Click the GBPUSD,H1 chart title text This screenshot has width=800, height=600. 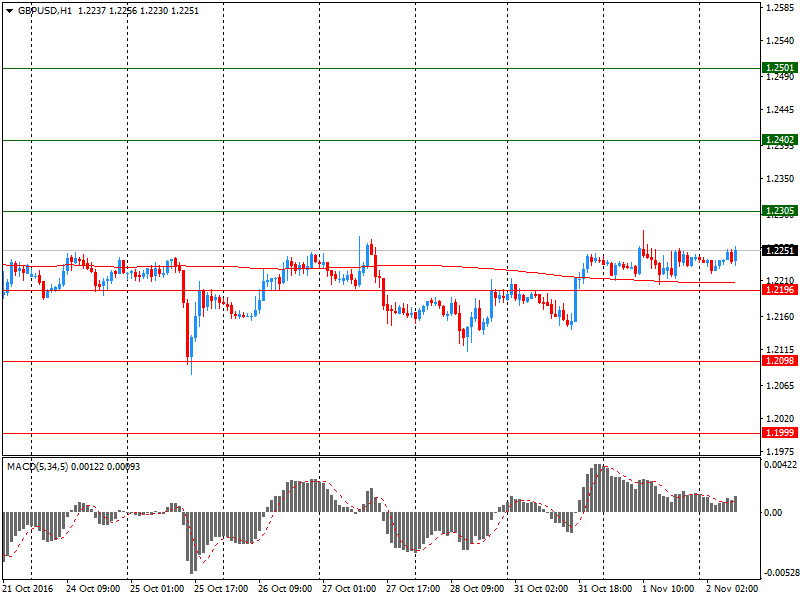(x=45, y=11)
